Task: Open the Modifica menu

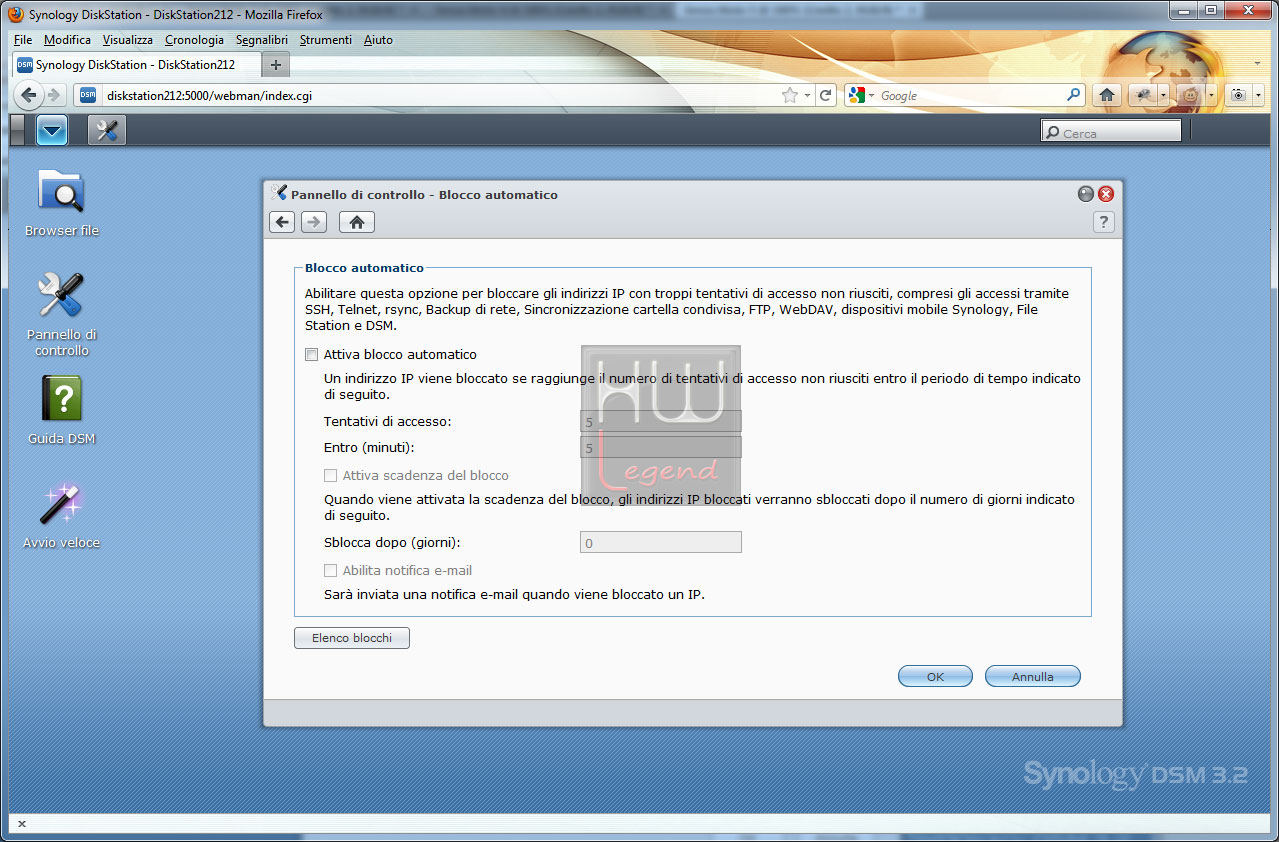Action: tap(67, 40)
